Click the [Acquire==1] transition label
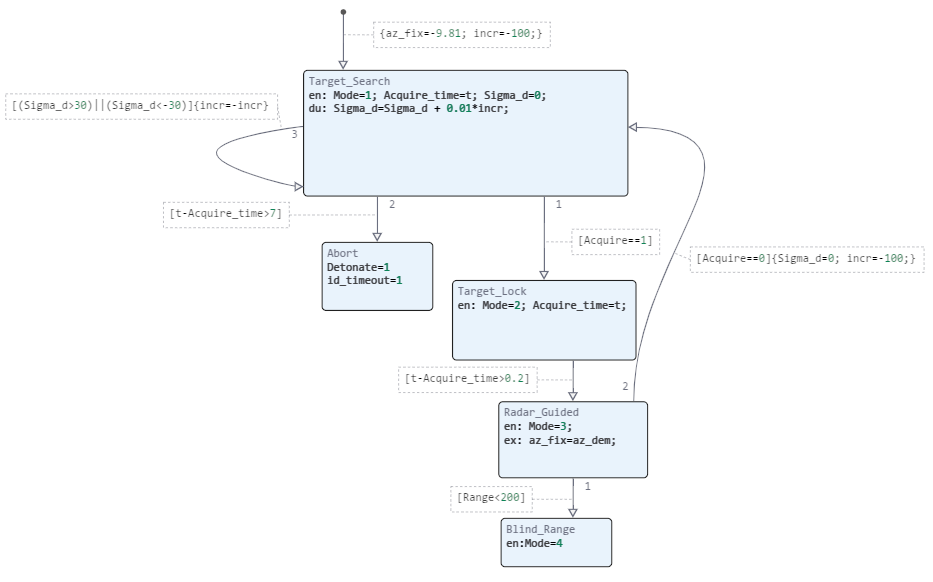 [615, 241]
